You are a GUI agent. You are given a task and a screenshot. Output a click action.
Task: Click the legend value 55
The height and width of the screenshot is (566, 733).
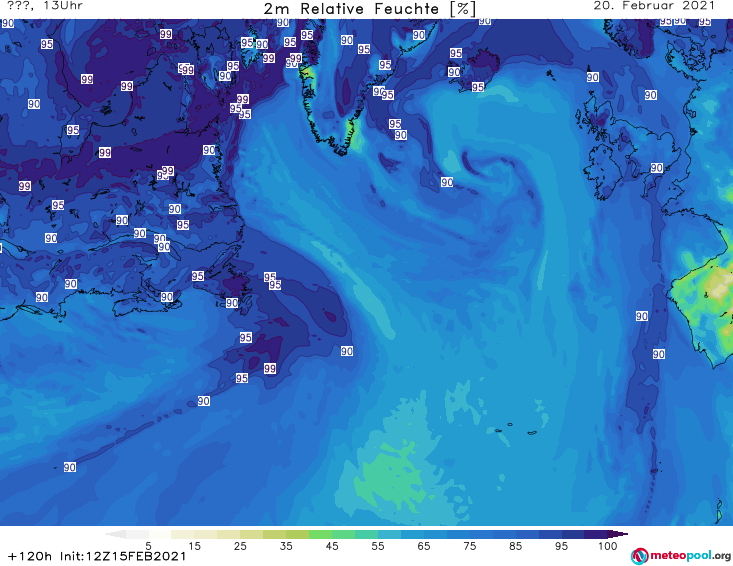[x=378, y=546]
